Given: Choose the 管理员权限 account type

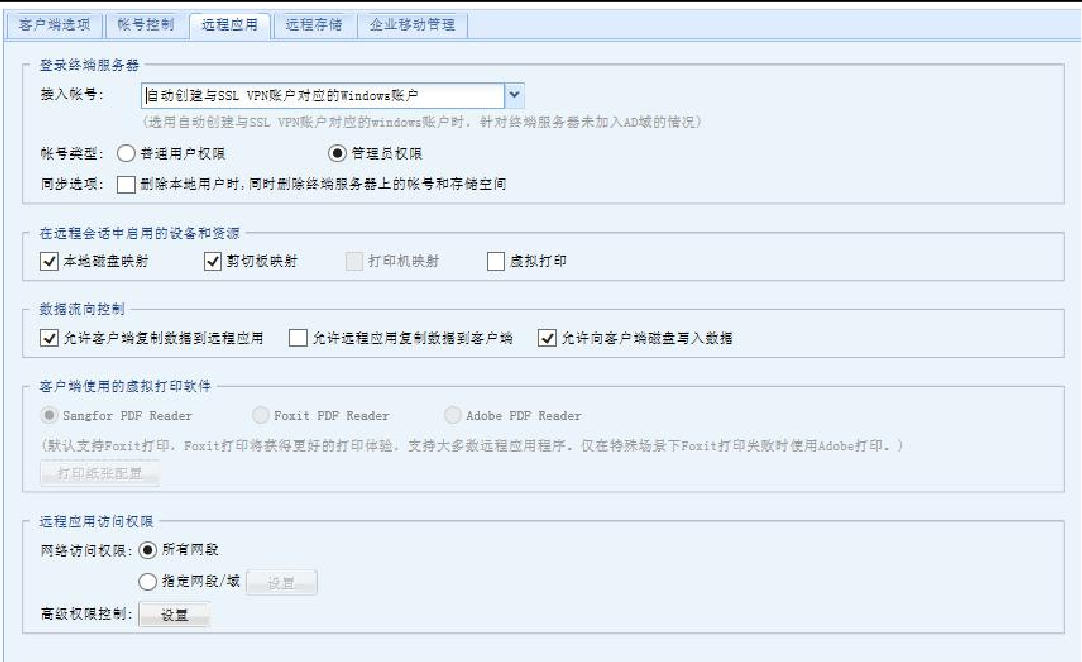Looking at the screenshot, I should [x=338, y=154].
